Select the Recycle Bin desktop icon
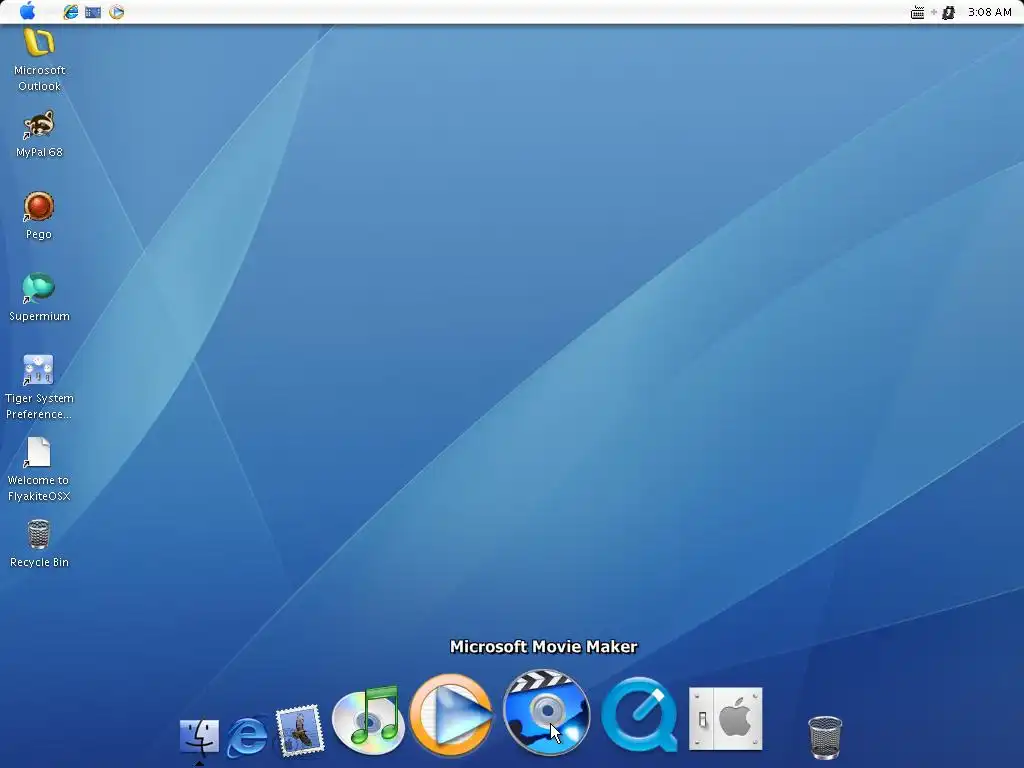The height and width of the screenshot is (768, 1024). coord(39,543)
